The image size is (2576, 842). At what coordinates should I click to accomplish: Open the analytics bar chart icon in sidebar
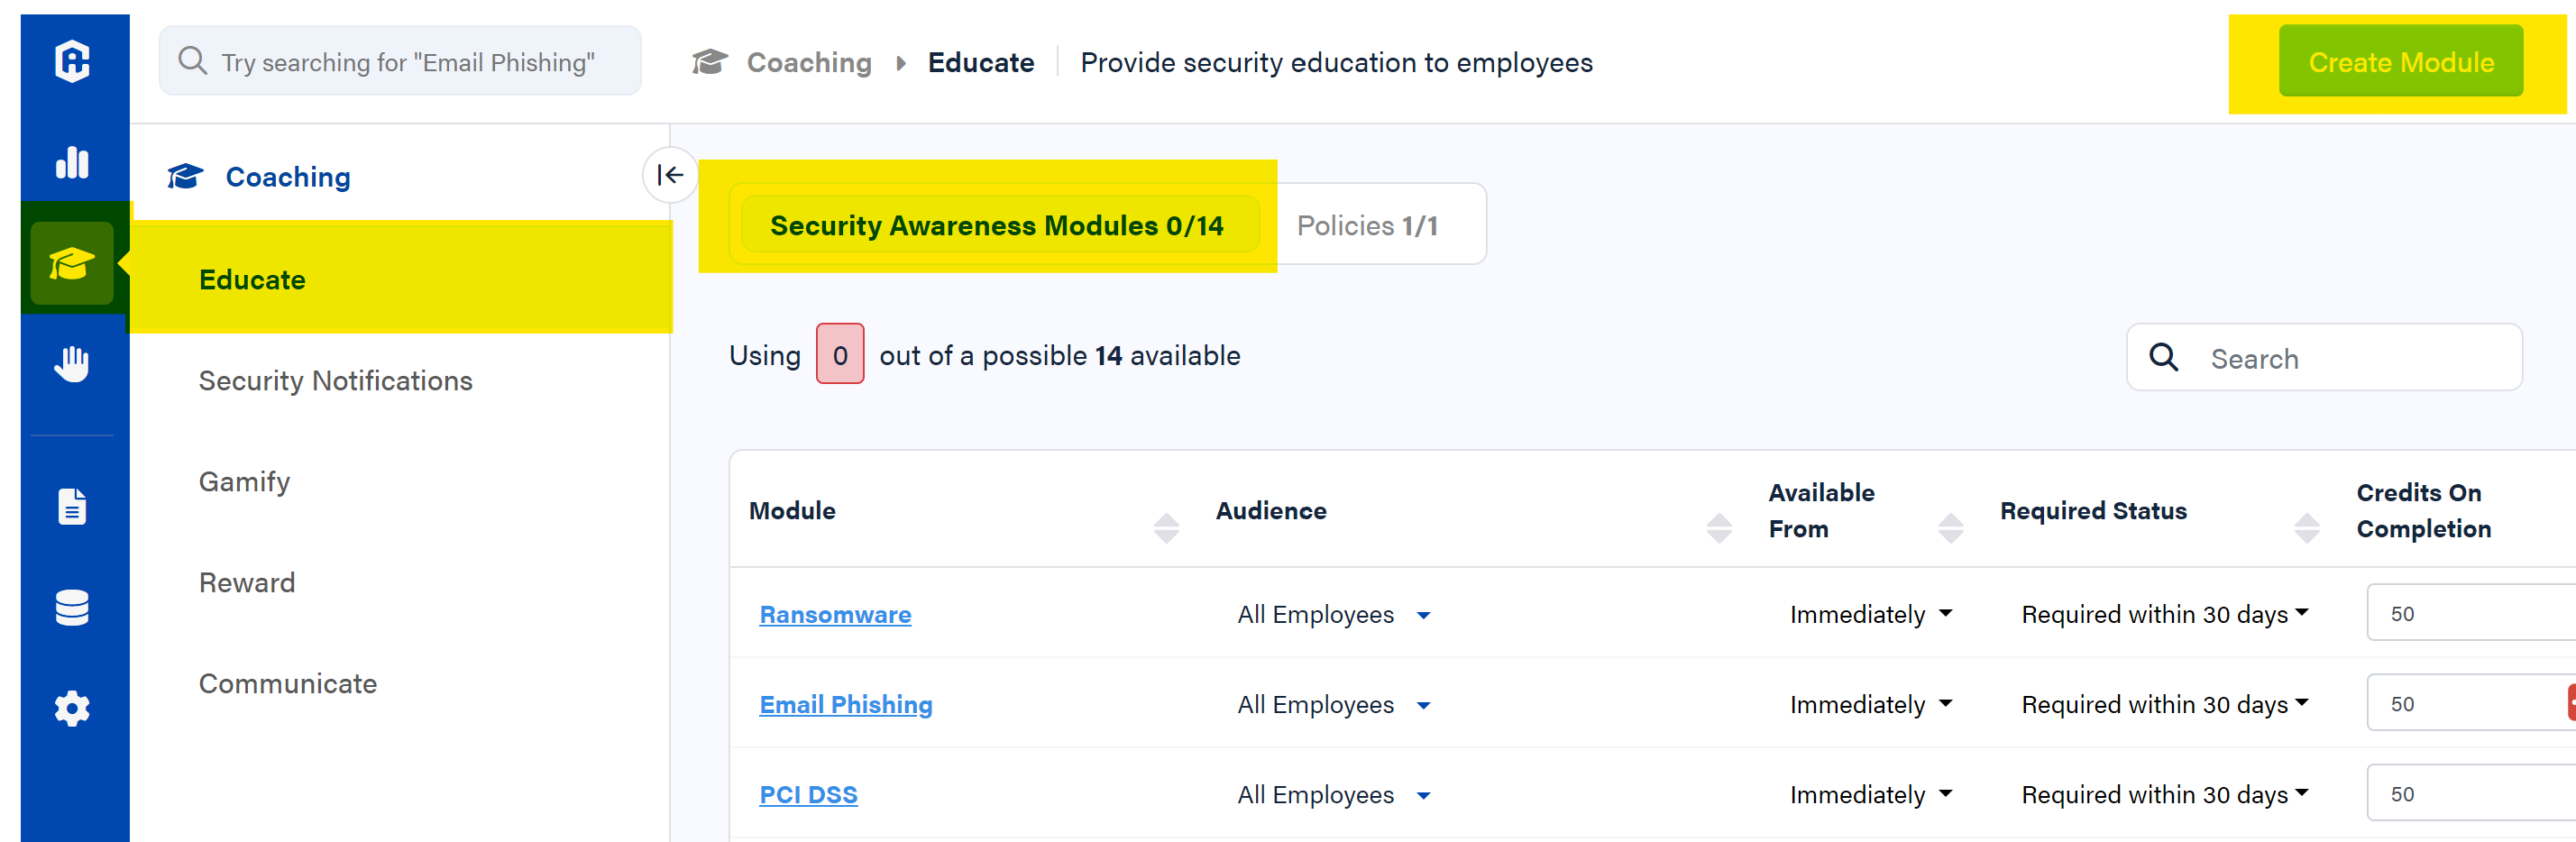click(x=73, y=163)
